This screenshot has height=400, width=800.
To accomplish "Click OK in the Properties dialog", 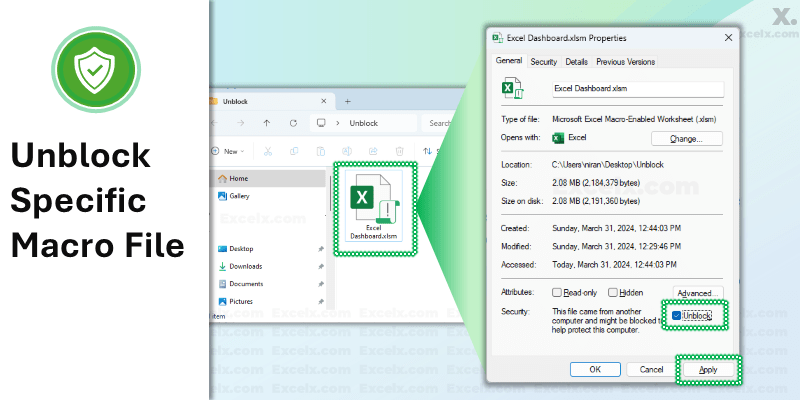I will (595, 369).
